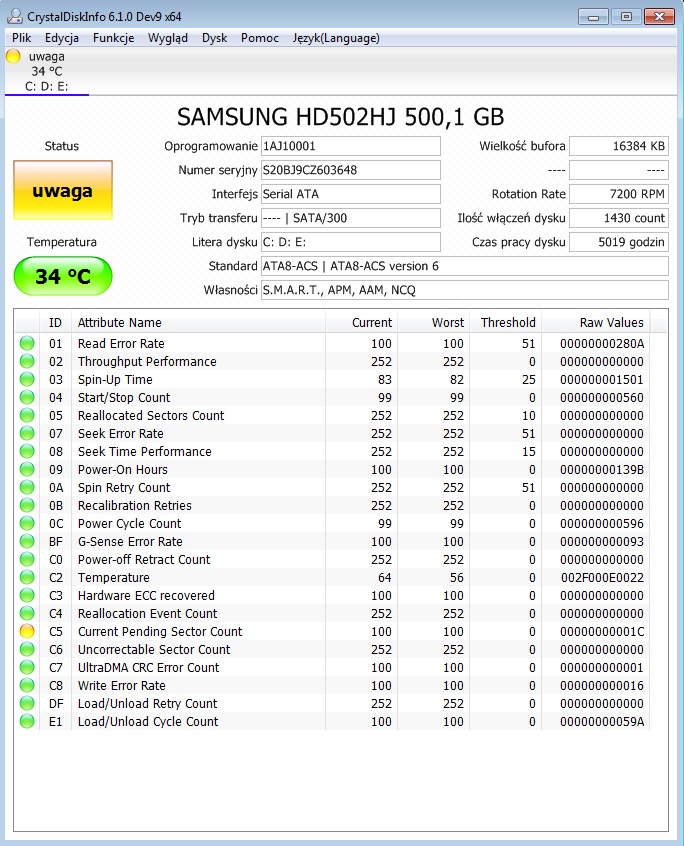
Task: Click the Tryb transferu field with SATA/300
Action: [x=351, y=218]
